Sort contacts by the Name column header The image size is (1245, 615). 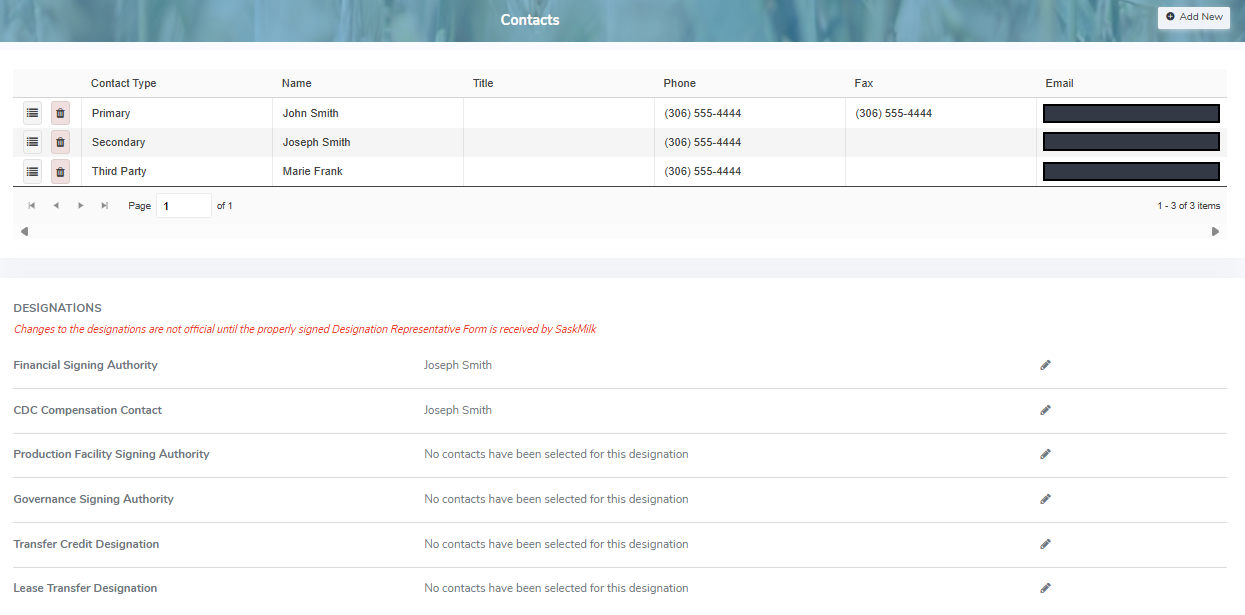[296, 83]
